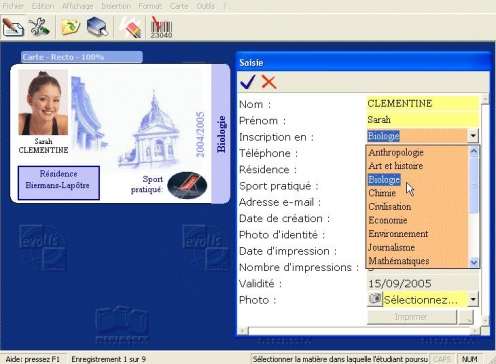Image resolution: width=496 pixels, height=364 pixels.
Task: Choose Economie from the list
Action: coord(388,220)
